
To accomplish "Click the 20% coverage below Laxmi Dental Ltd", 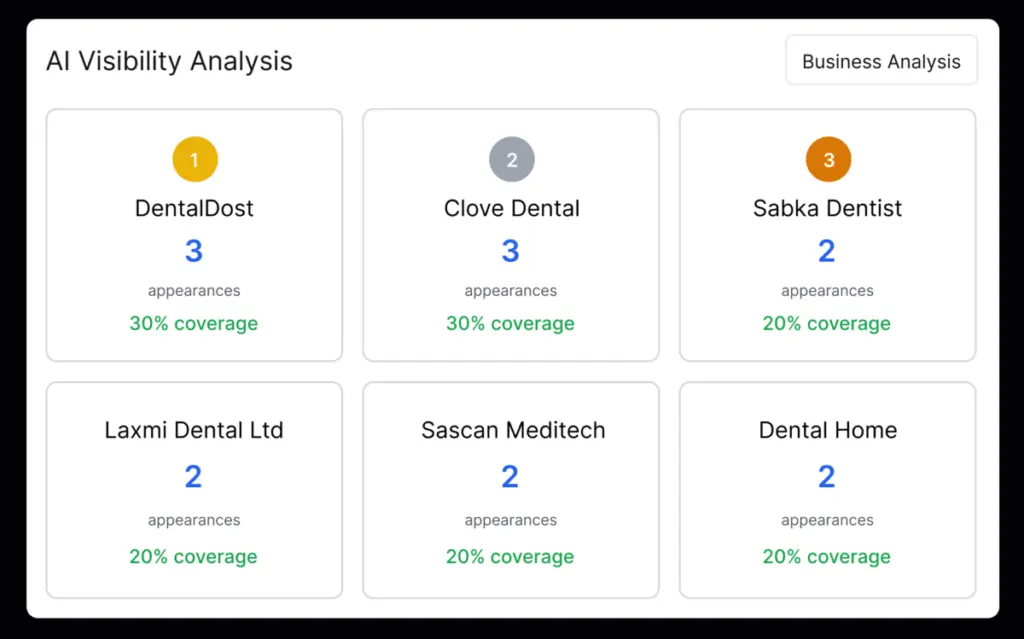I will 194,556.
